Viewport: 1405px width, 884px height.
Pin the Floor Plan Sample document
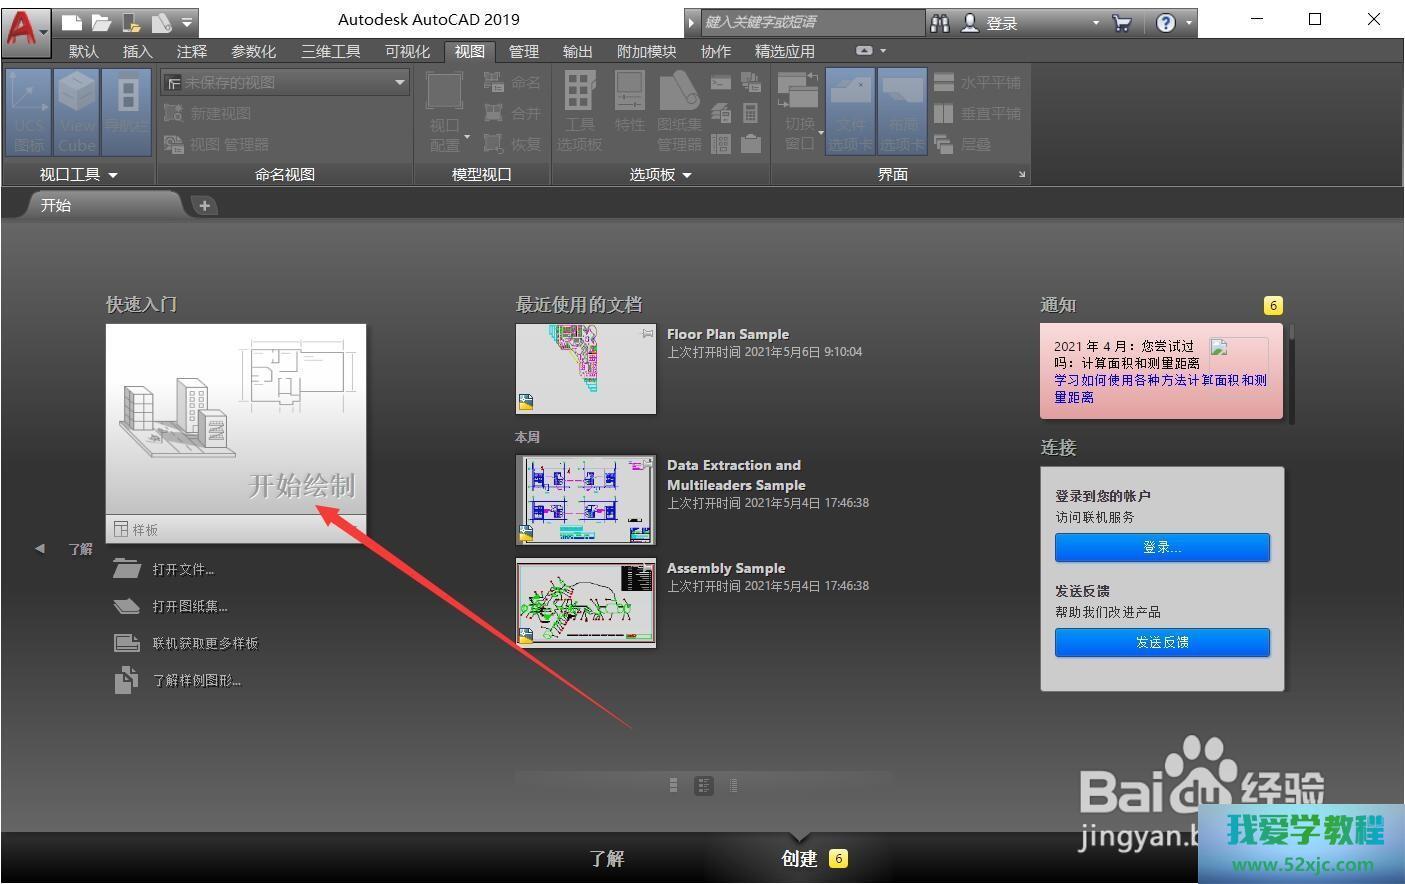pyautogui.click(x=647, y=334)
